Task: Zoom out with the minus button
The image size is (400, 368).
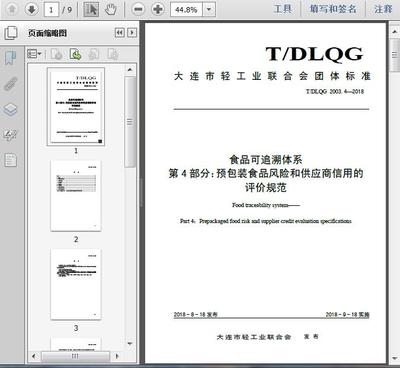Action: pyautogui.click(x=138, y=9)
